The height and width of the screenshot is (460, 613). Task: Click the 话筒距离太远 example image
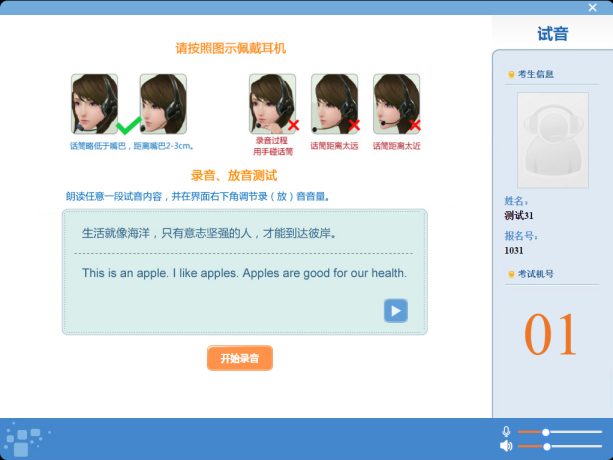334,104
